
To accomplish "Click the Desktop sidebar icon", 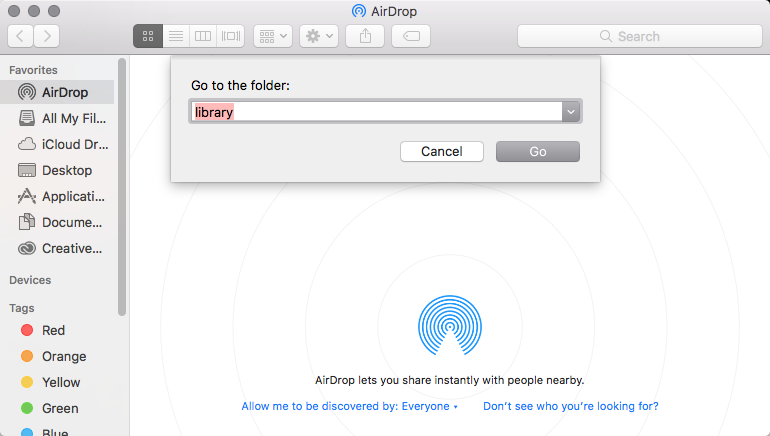I will click(x=27, y=170).
